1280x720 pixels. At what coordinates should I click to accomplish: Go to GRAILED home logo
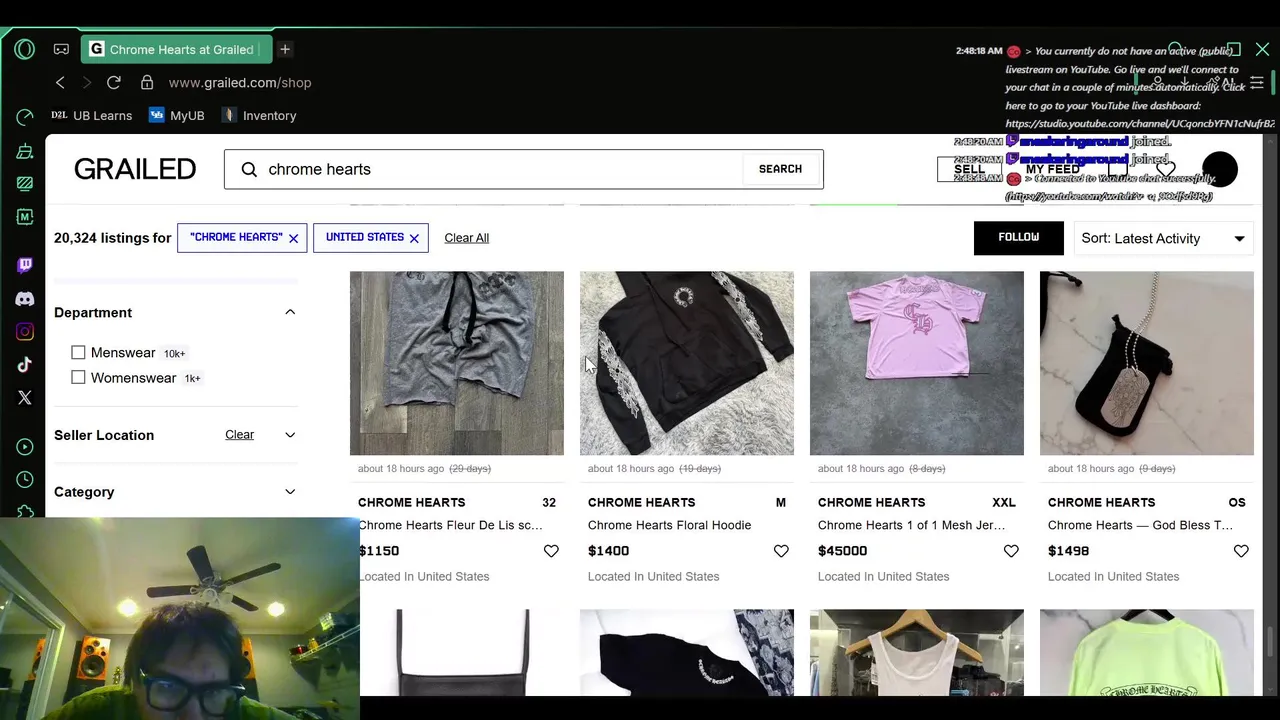(x=135, y=169)
